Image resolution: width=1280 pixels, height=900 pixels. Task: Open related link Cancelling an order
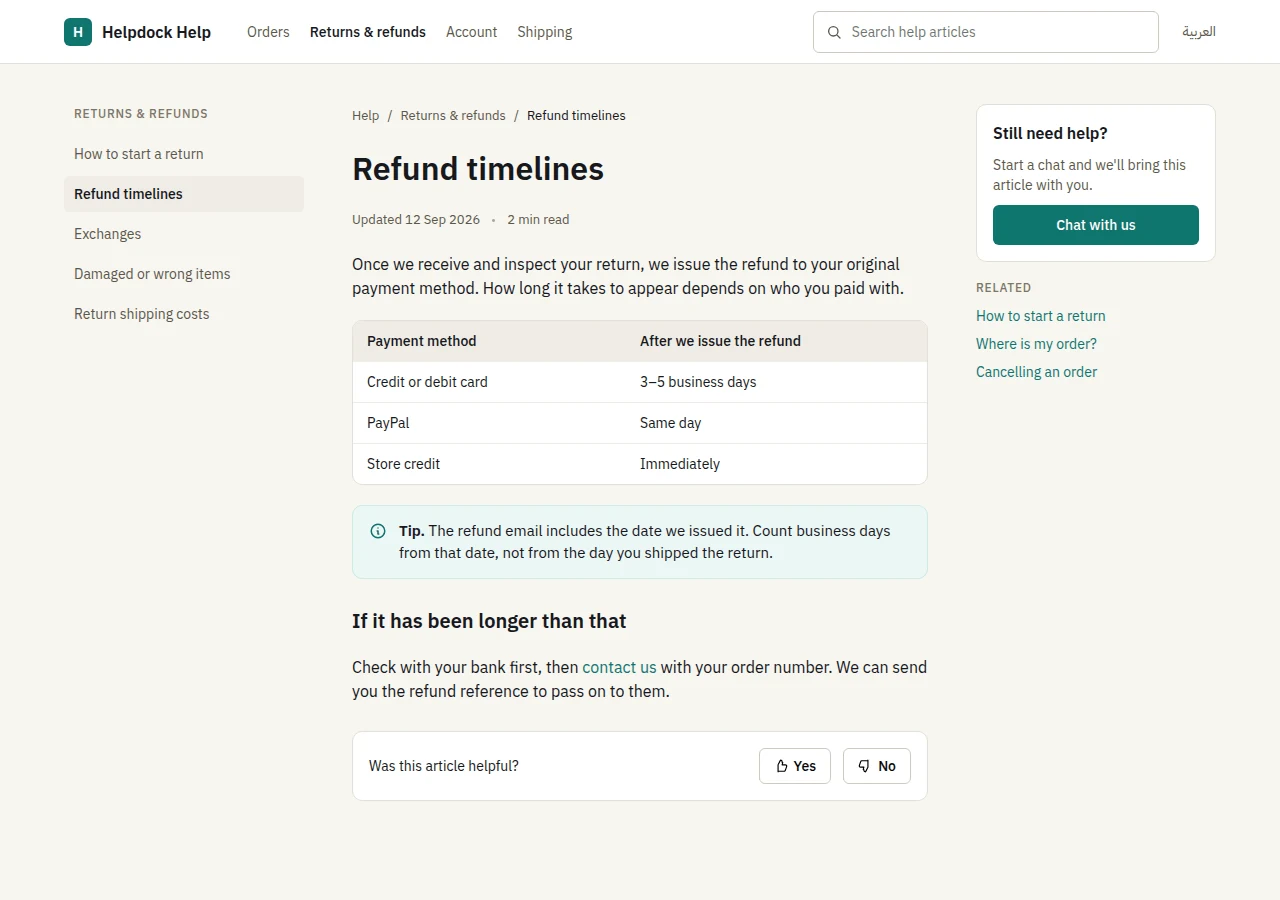point(1036,372)
